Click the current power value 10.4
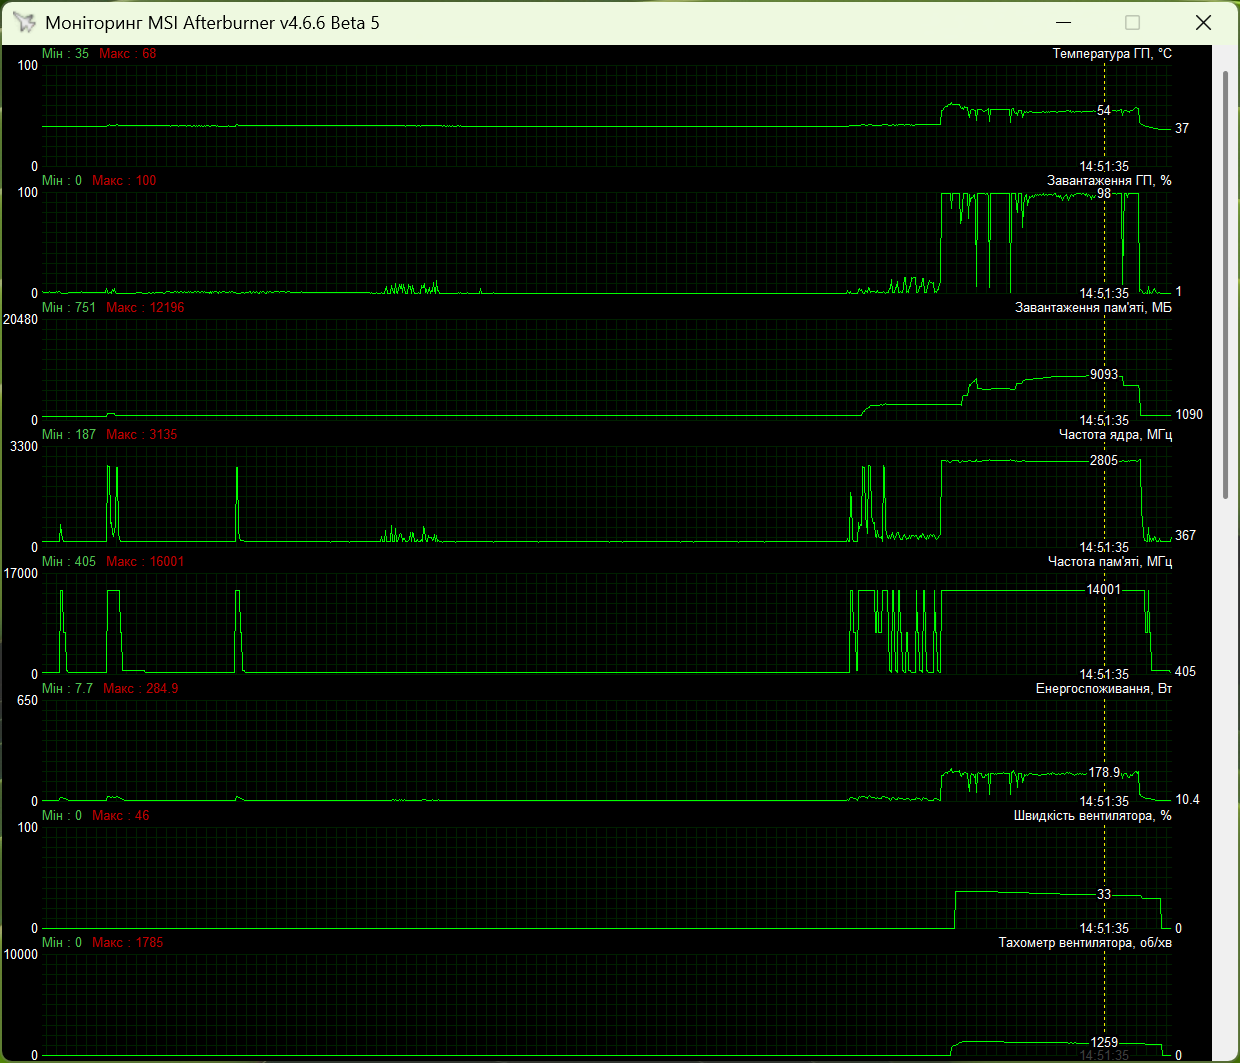 coord(1187,800)
